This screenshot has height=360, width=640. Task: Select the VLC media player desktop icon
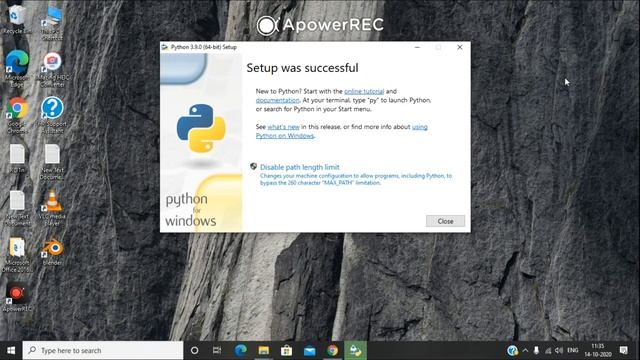tap(52, 207)
